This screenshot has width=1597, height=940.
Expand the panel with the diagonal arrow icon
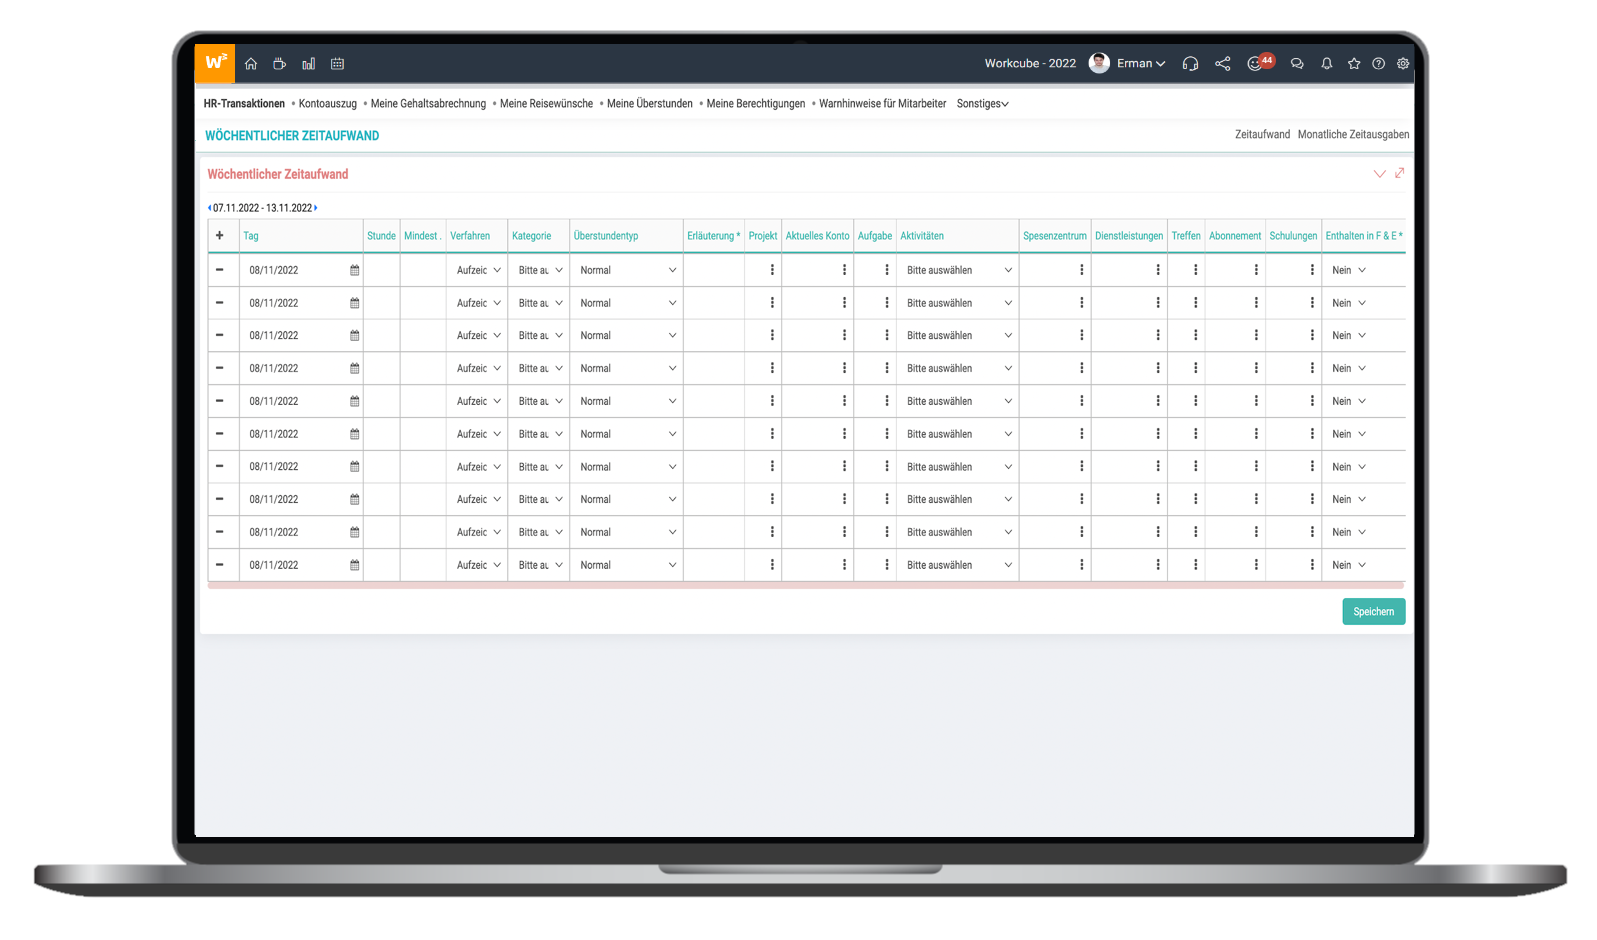point(1399,173)
